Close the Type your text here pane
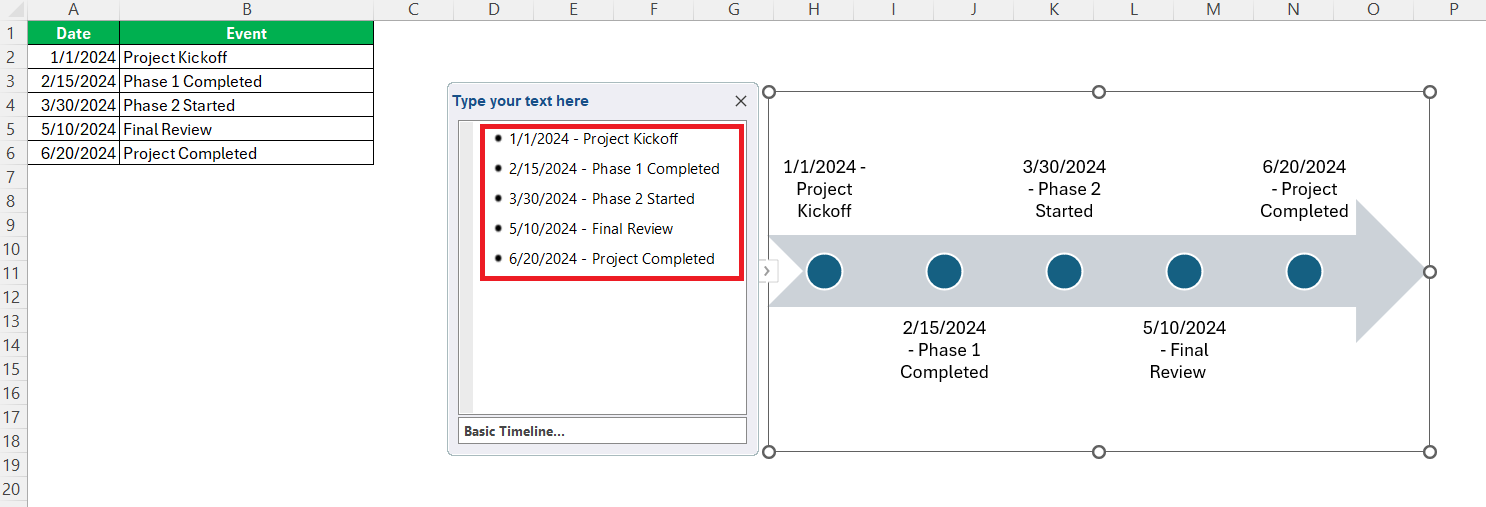The width and height of the screenshot is (1486, 507). click(741, 101)
